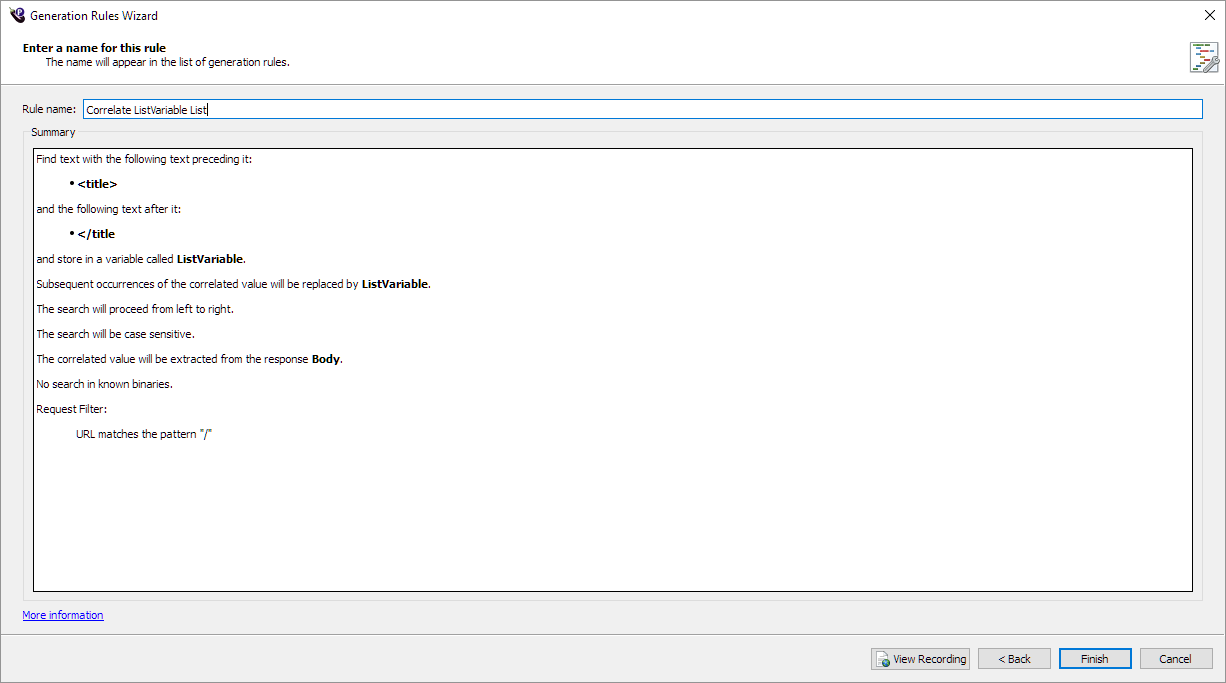1226x683 pixels.
Task: Click the "Request Filter:" heading in the summary
Action: tap(71, 409)
